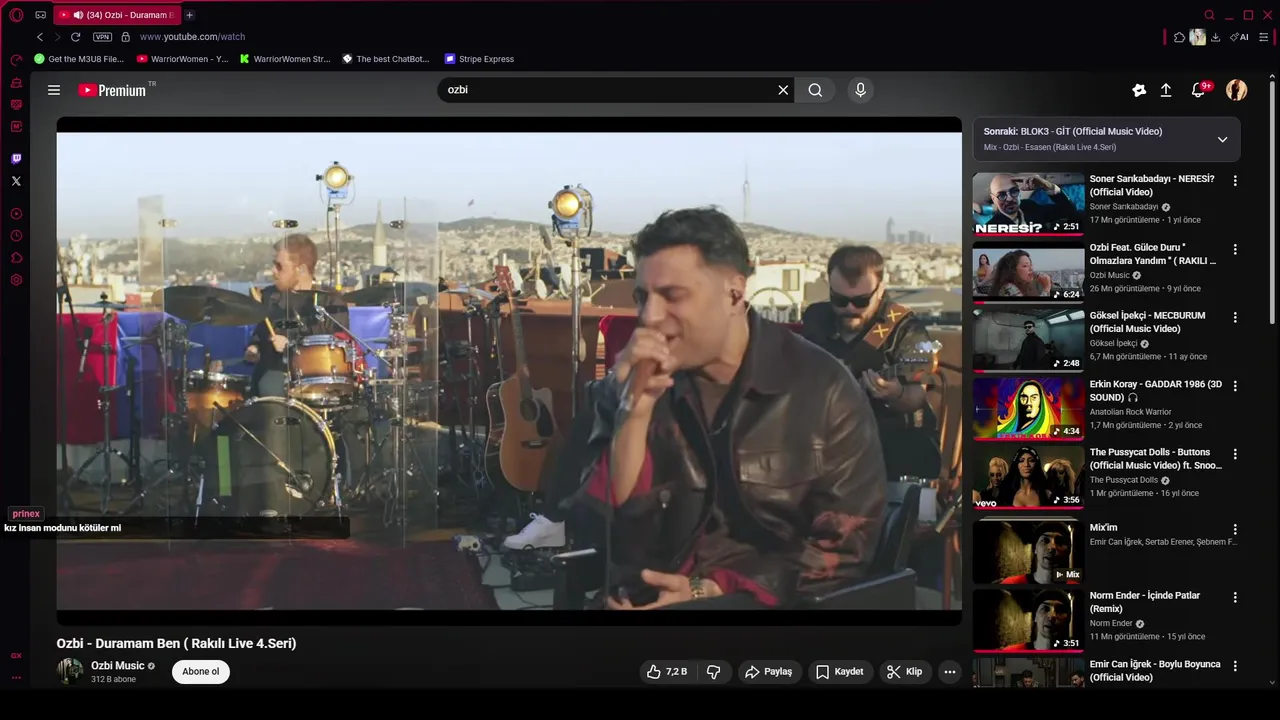Dislike the Ozbi Duramam Ben video

pyautogui.click(x=713, y=672)
